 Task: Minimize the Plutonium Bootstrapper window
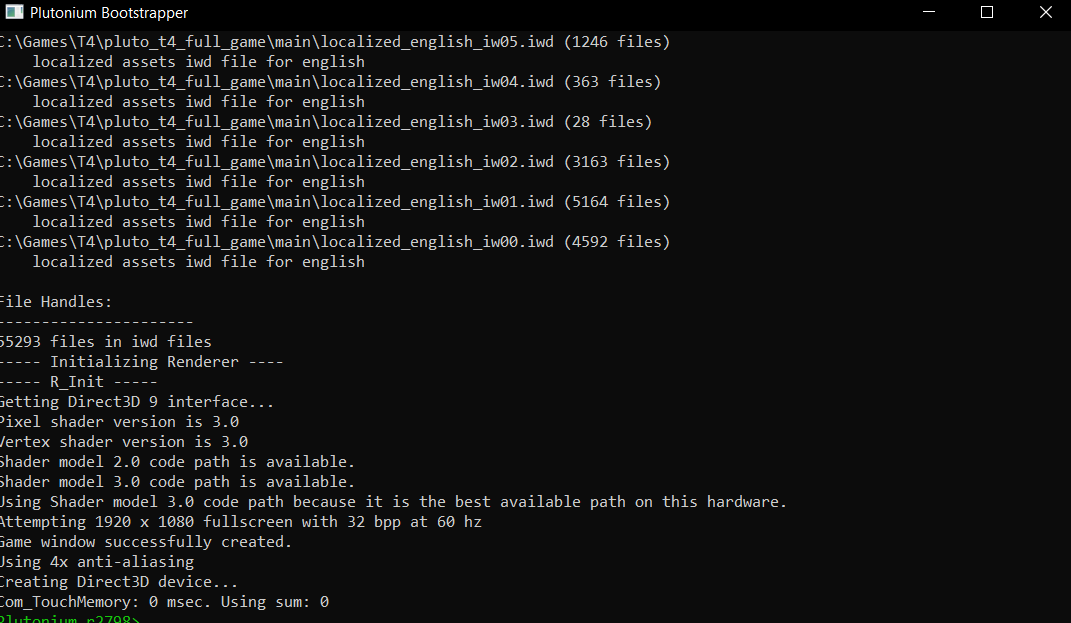tap(928, 12)
